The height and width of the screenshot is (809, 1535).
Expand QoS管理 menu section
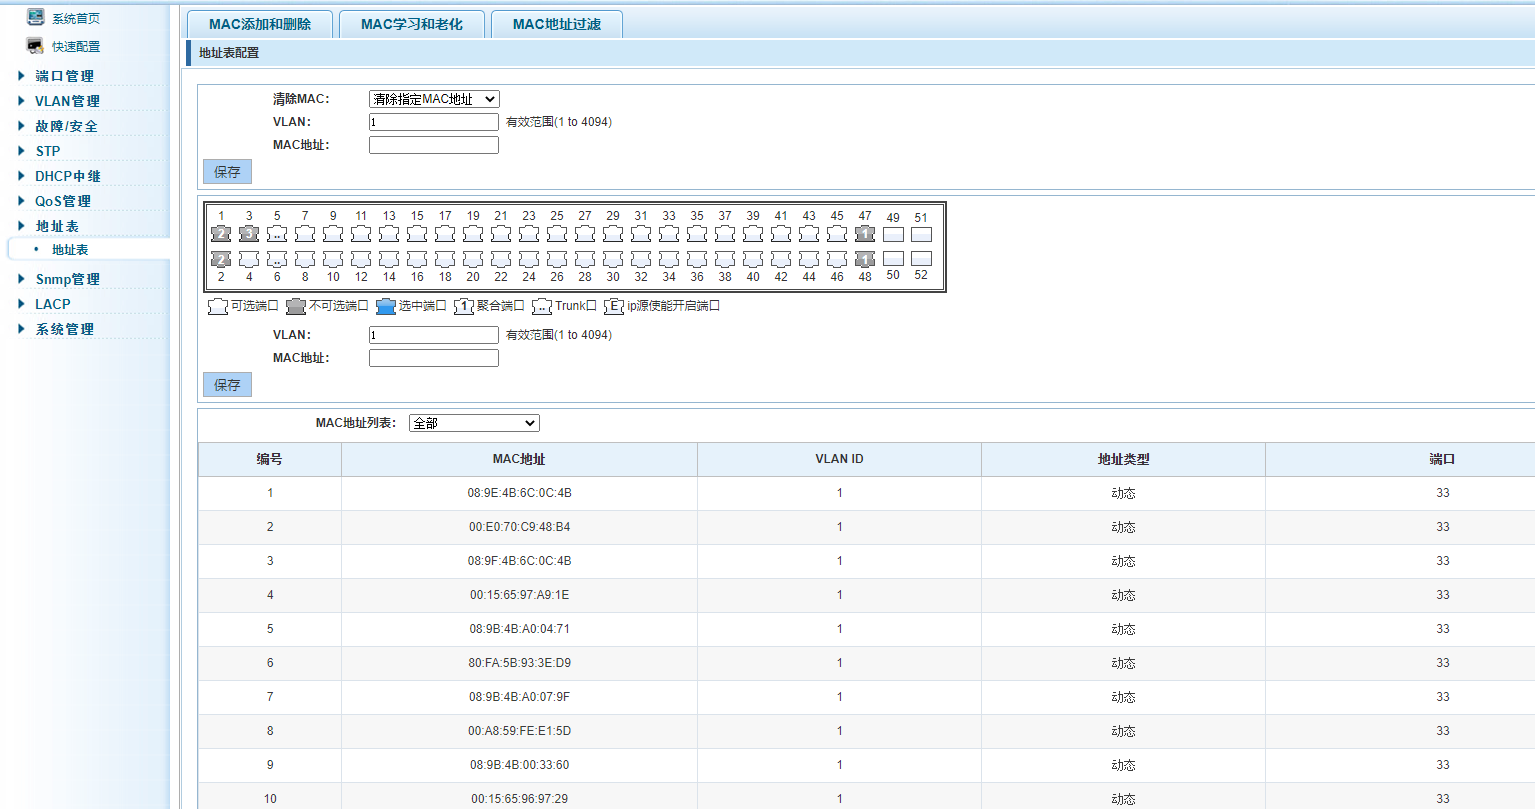(x=63, y=201)
